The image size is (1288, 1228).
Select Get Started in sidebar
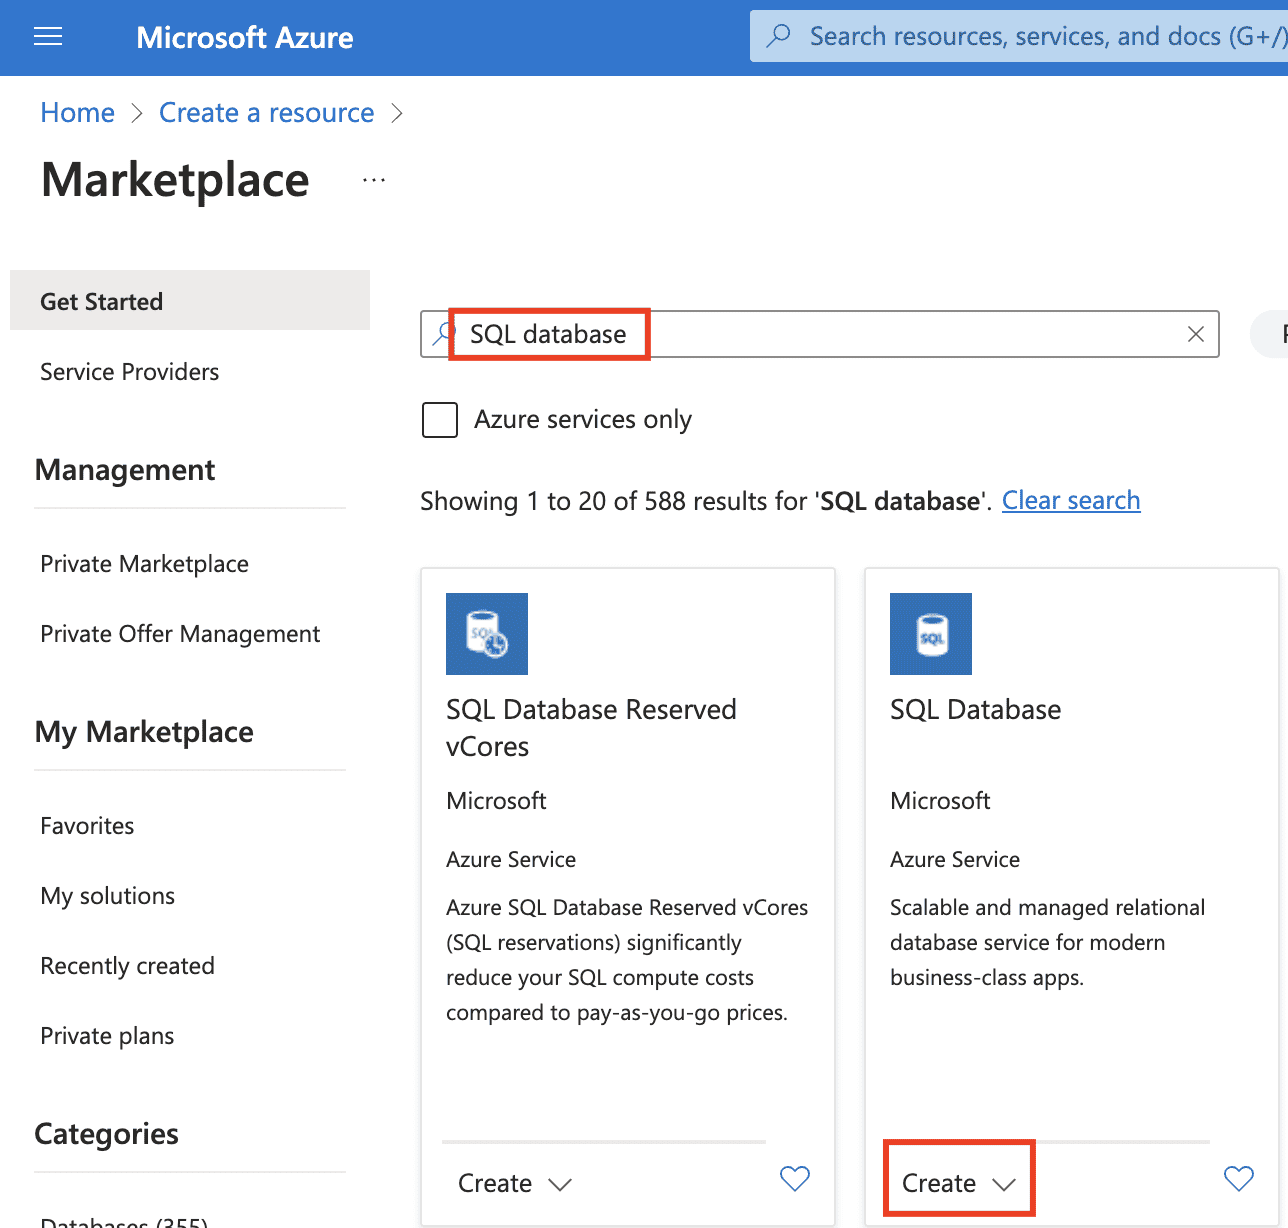click(x=101, y=301)
